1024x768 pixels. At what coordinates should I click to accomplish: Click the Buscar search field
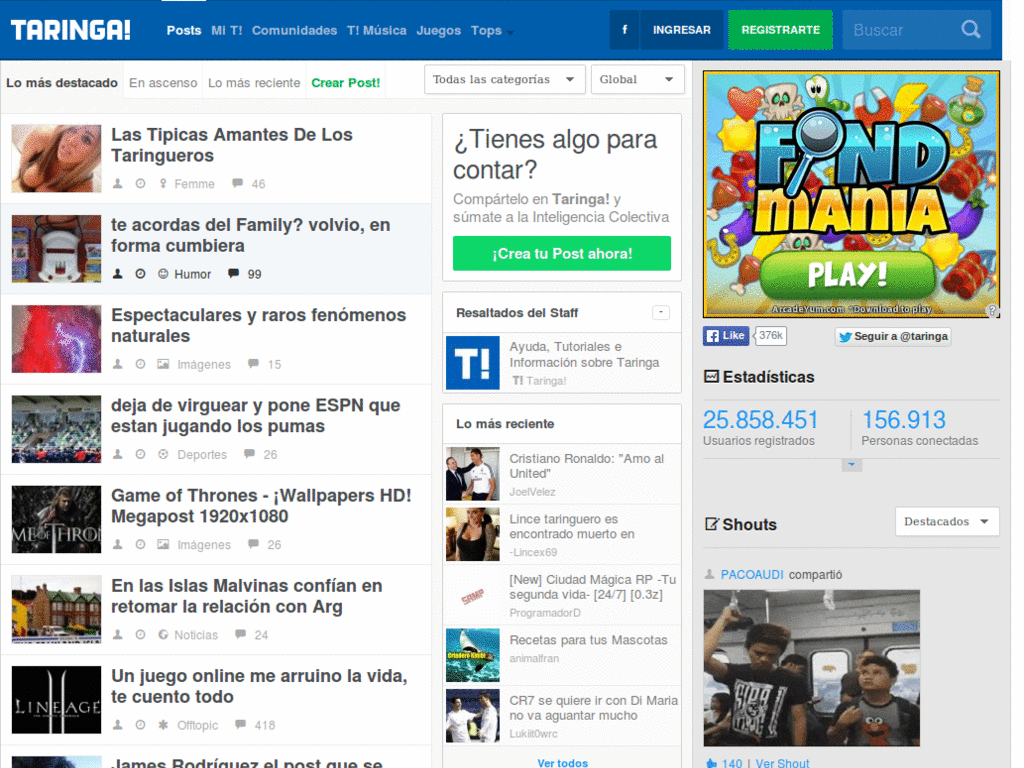[901, 30]
